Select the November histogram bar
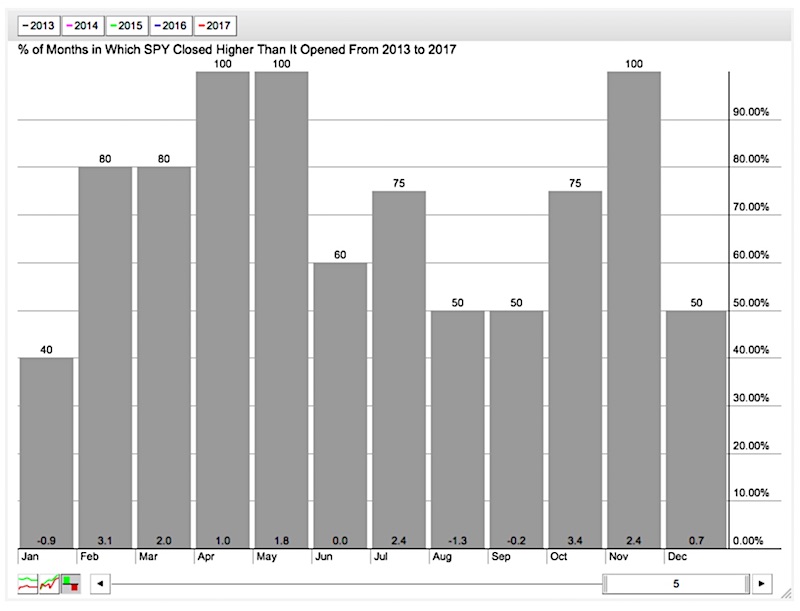 tap(634, 310)
